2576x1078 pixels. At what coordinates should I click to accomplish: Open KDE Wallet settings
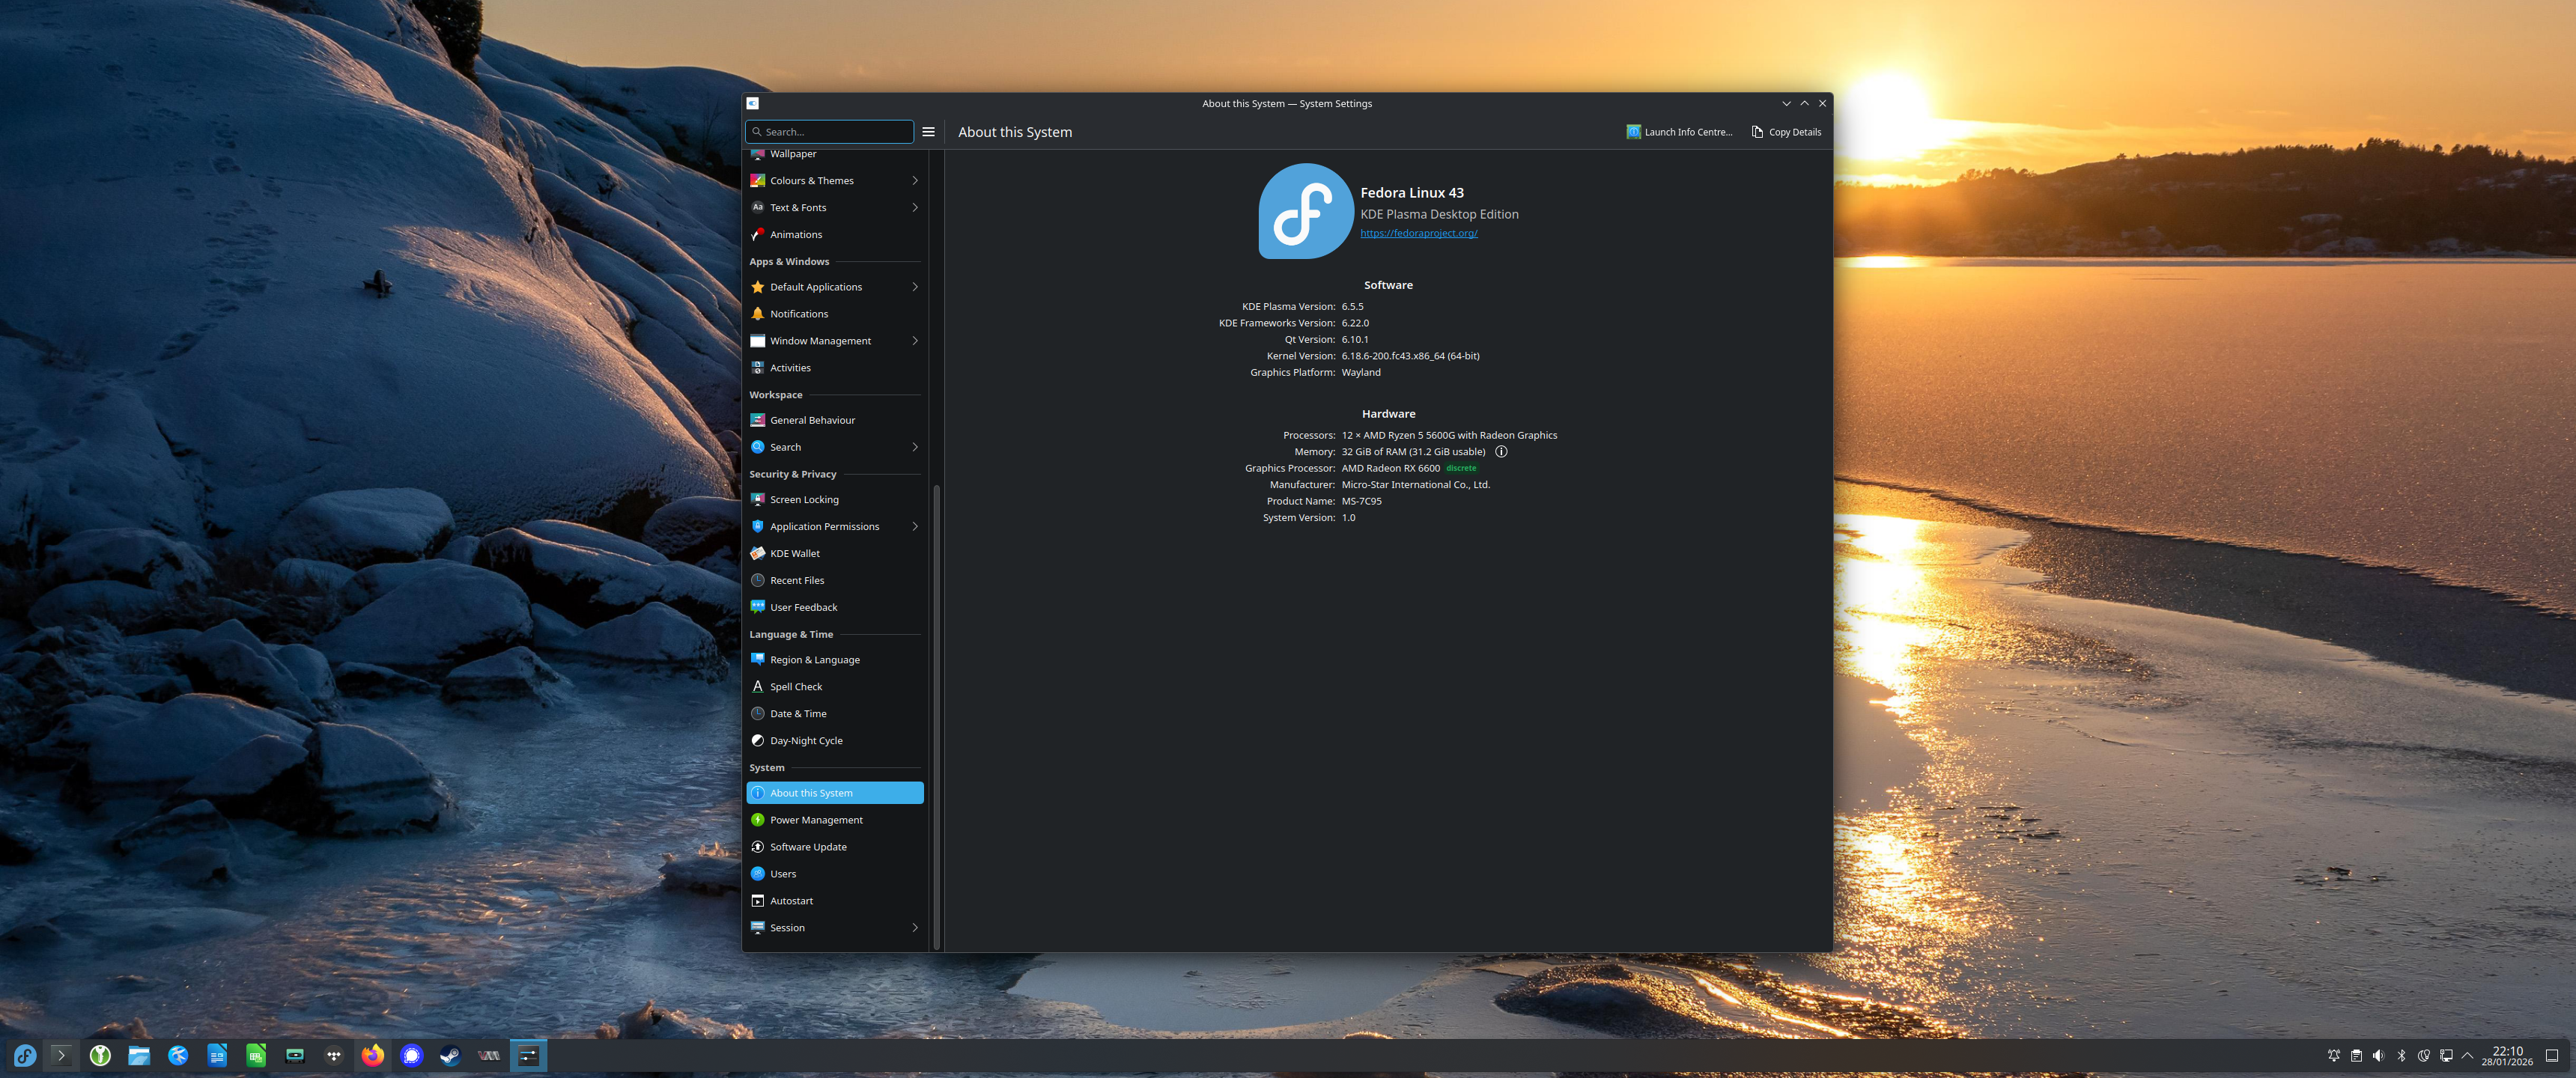pyautogui.click(x=794, y=553)
